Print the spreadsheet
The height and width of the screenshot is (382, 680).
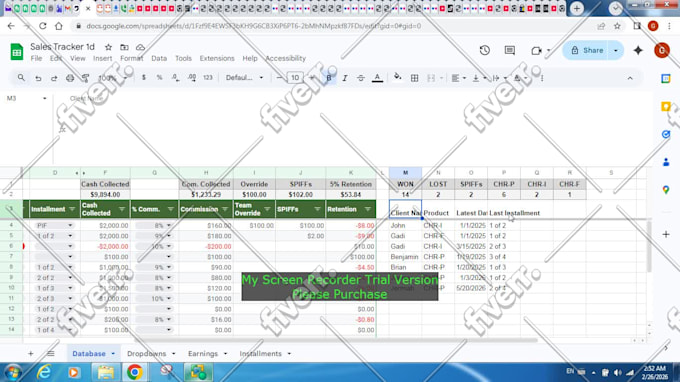pos(70,78)
